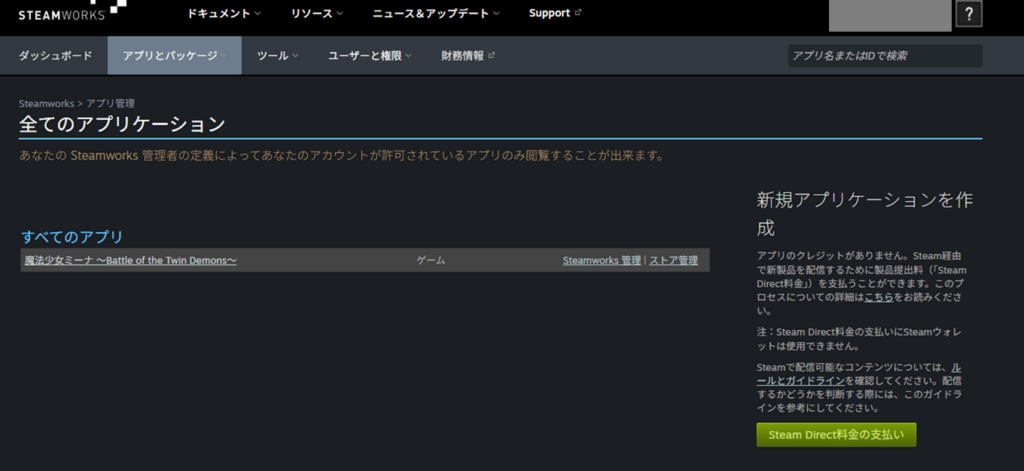Open アプリとパッケージ menu
1024x471 pixels.
[174, 56]
